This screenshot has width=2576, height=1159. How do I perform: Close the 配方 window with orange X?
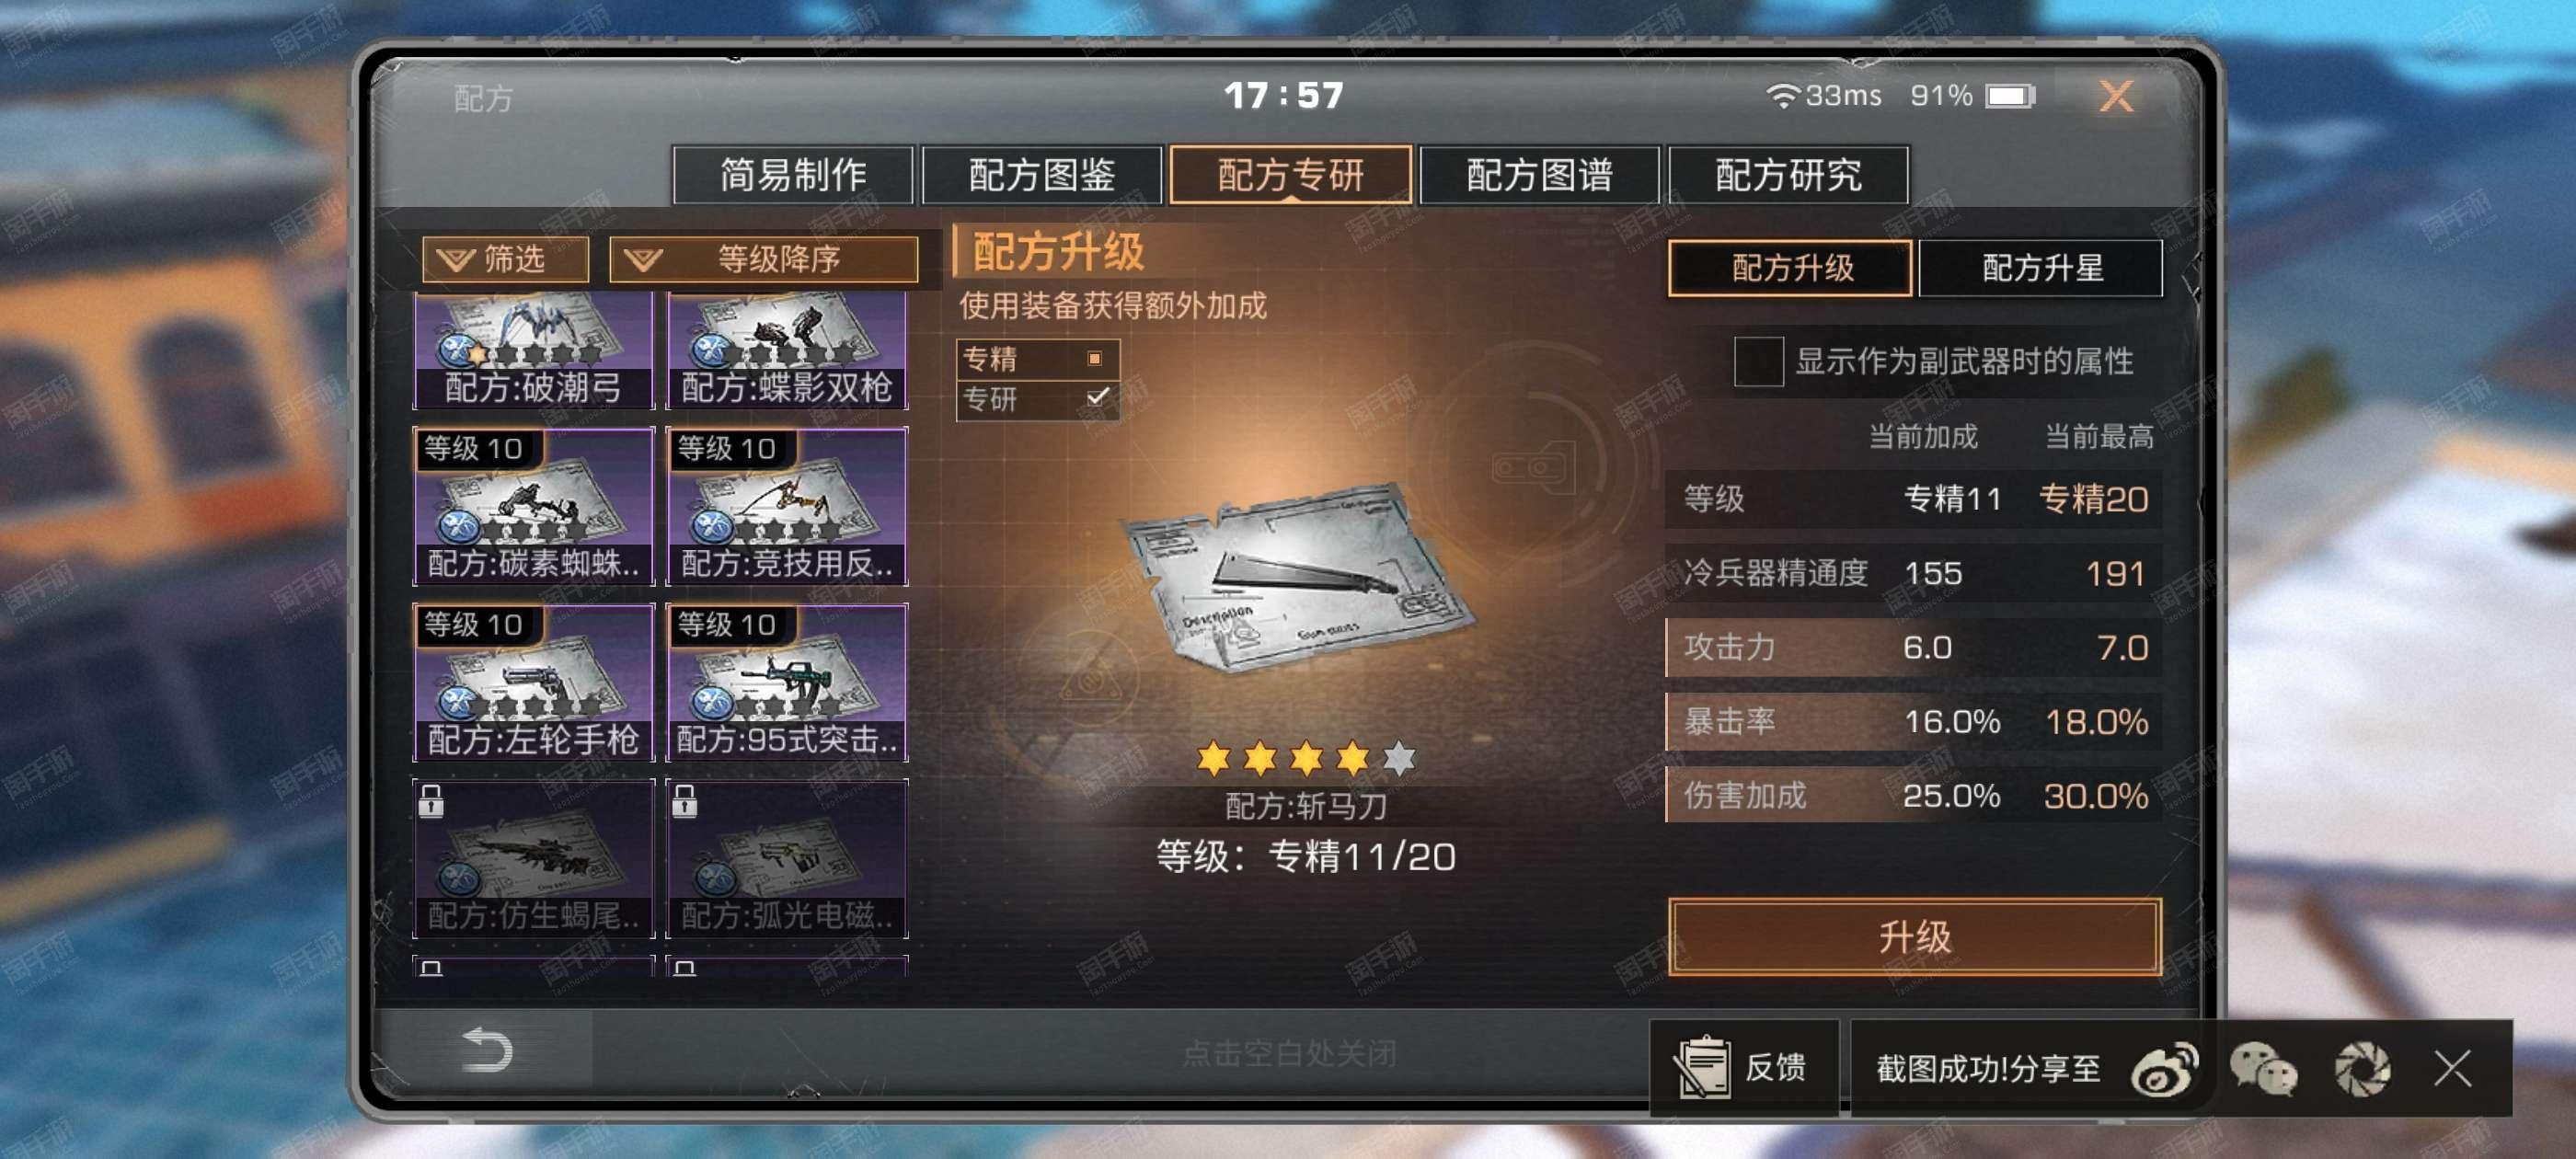[x=2115, y=96]
